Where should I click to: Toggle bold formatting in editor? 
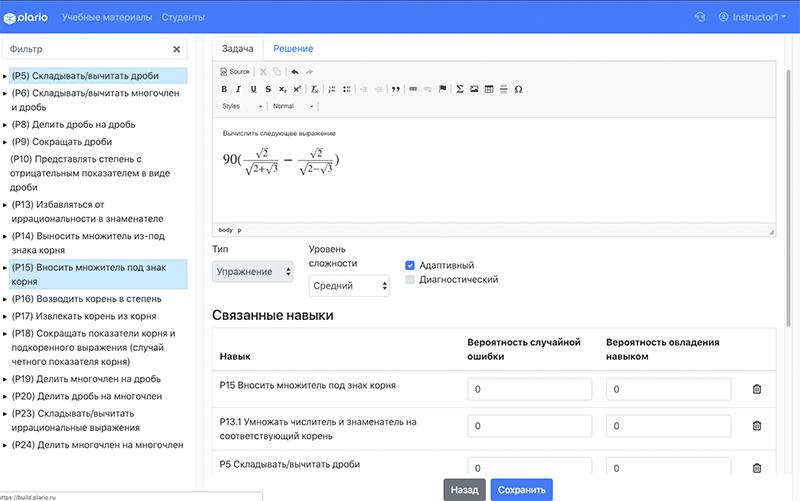click(224, 89)
